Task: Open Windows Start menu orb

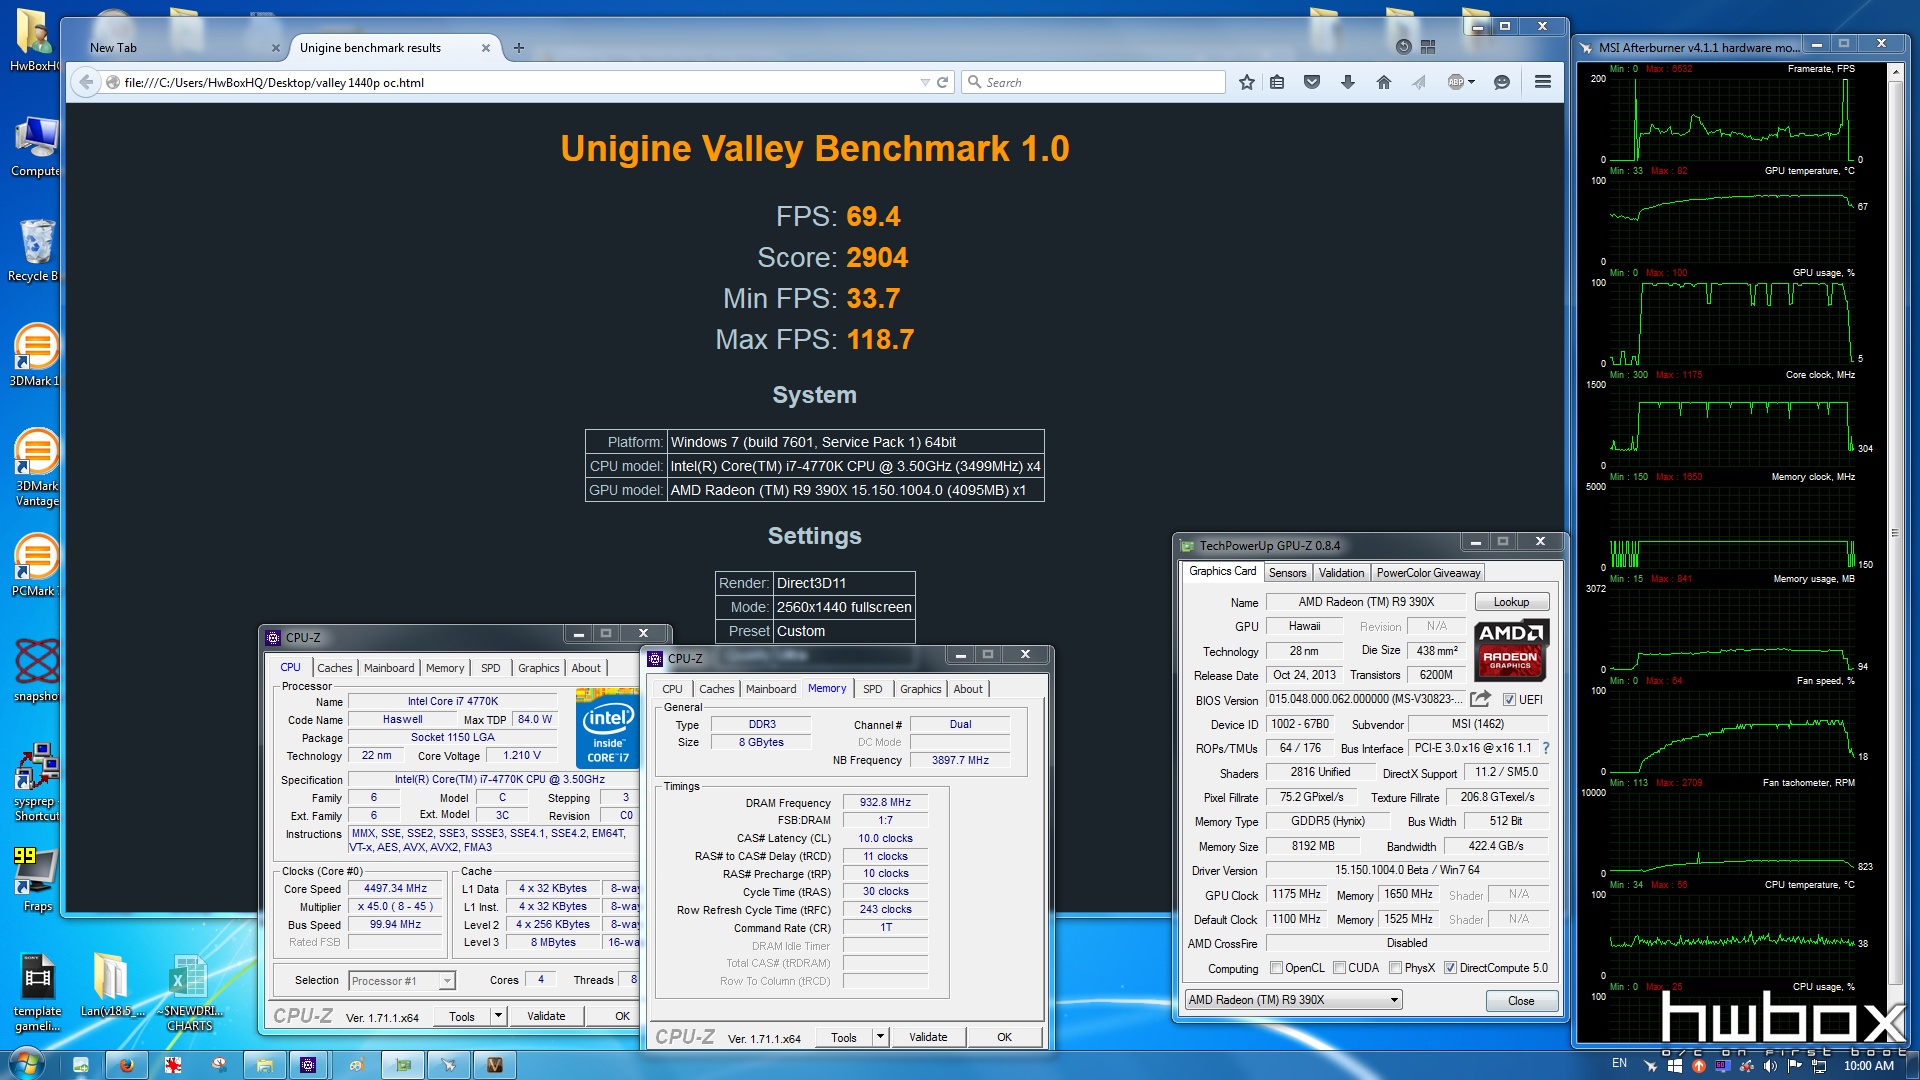Action: pos(26,1064)
